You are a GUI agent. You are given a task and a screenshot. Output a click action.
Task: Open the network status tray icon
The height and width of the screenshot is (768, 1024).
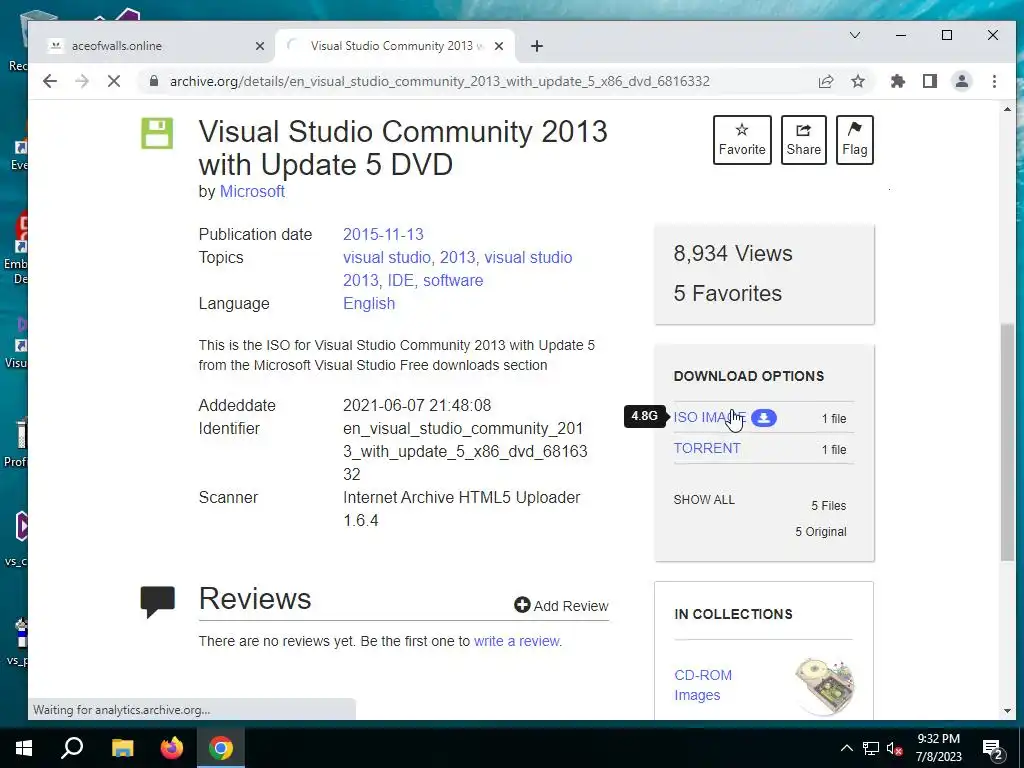[x=871, y=748]
